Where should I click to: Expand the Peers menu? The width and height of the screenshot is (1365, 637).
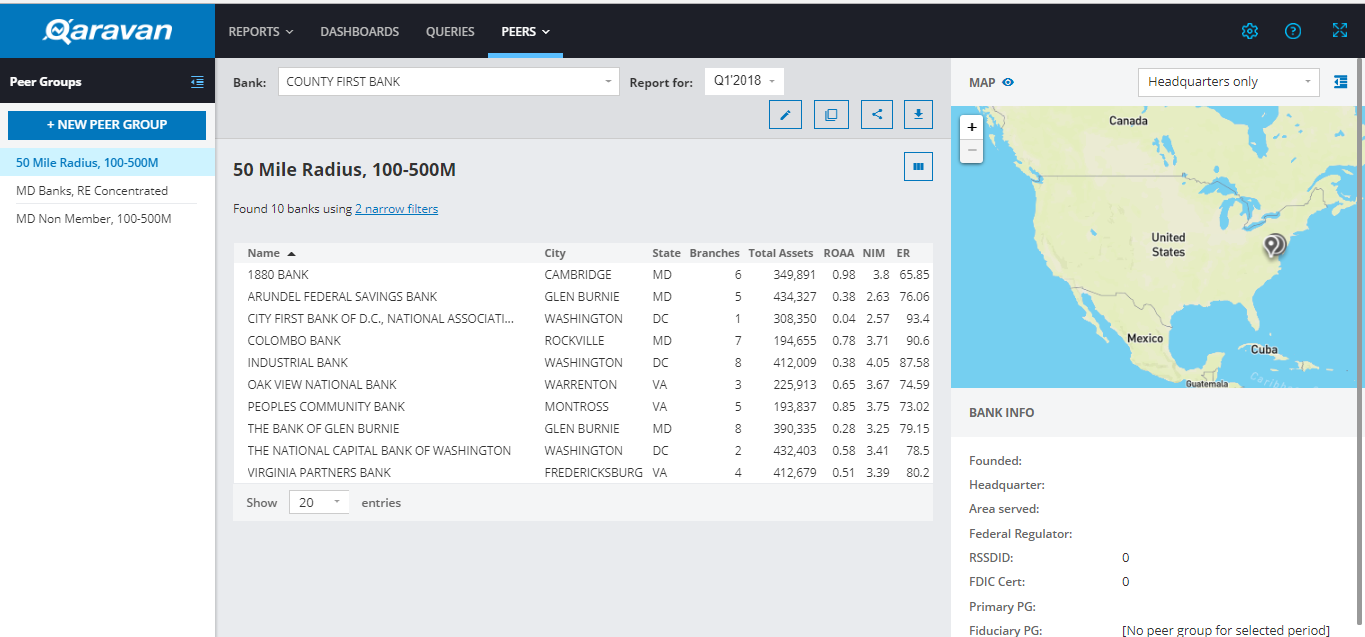point(526,31)
